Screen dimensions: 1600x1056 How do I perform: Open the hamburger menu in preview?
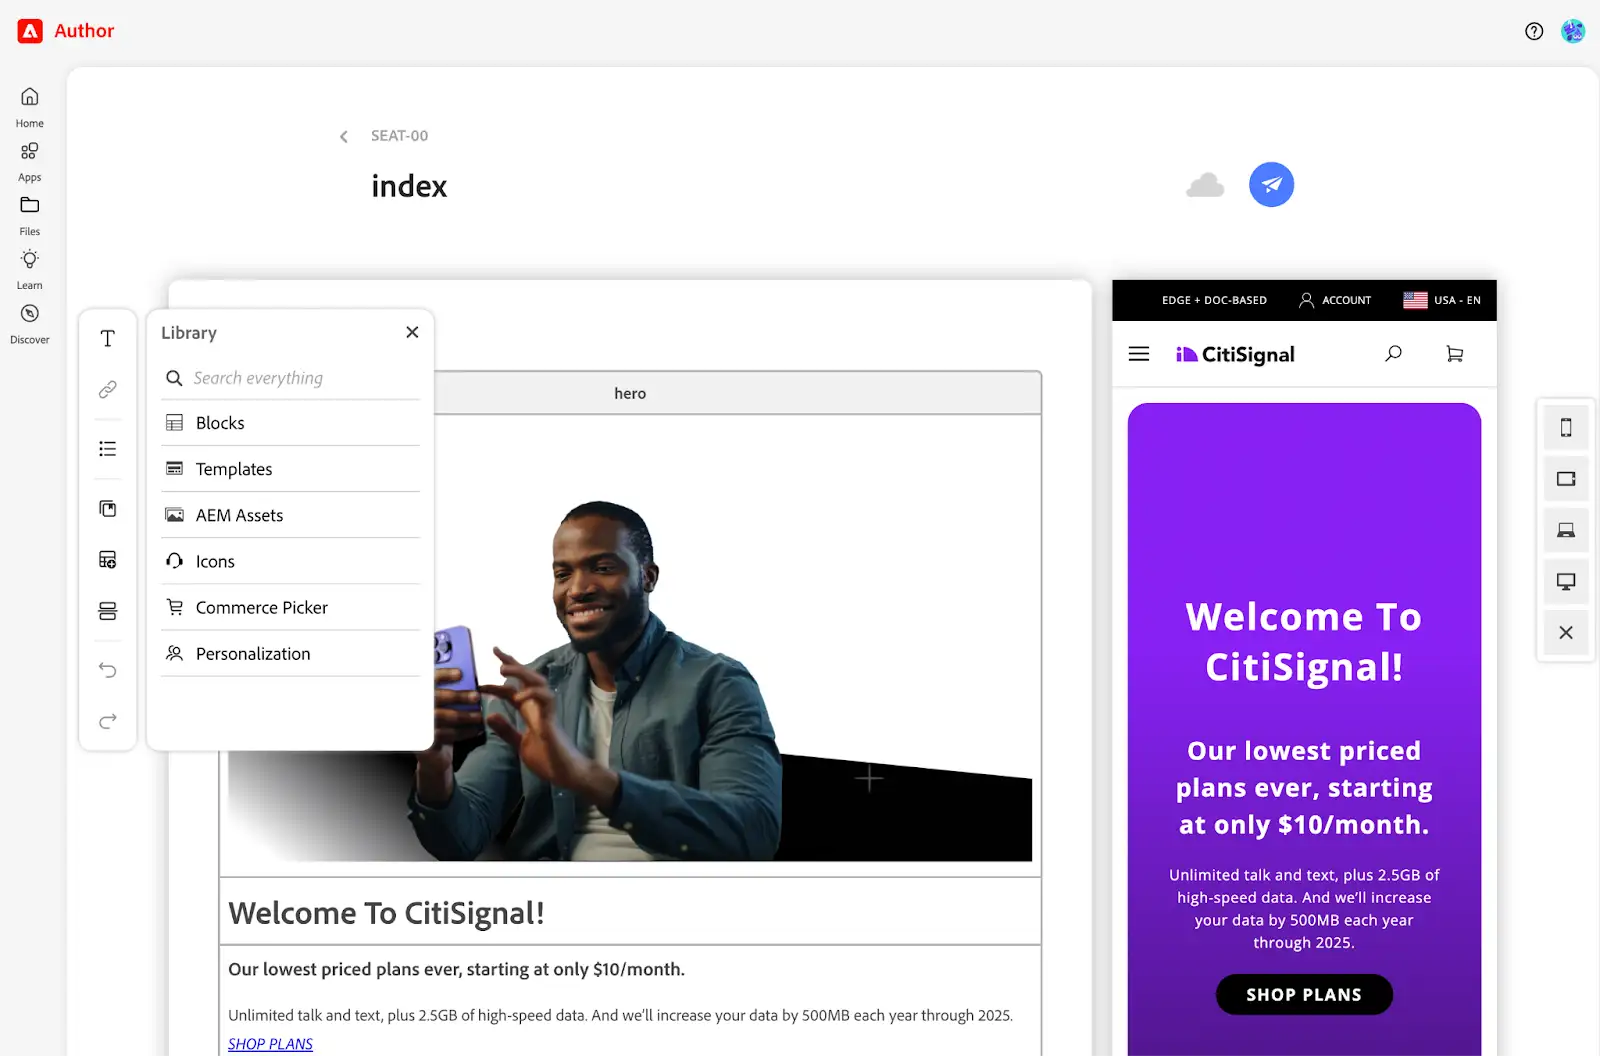(1139, 354)
